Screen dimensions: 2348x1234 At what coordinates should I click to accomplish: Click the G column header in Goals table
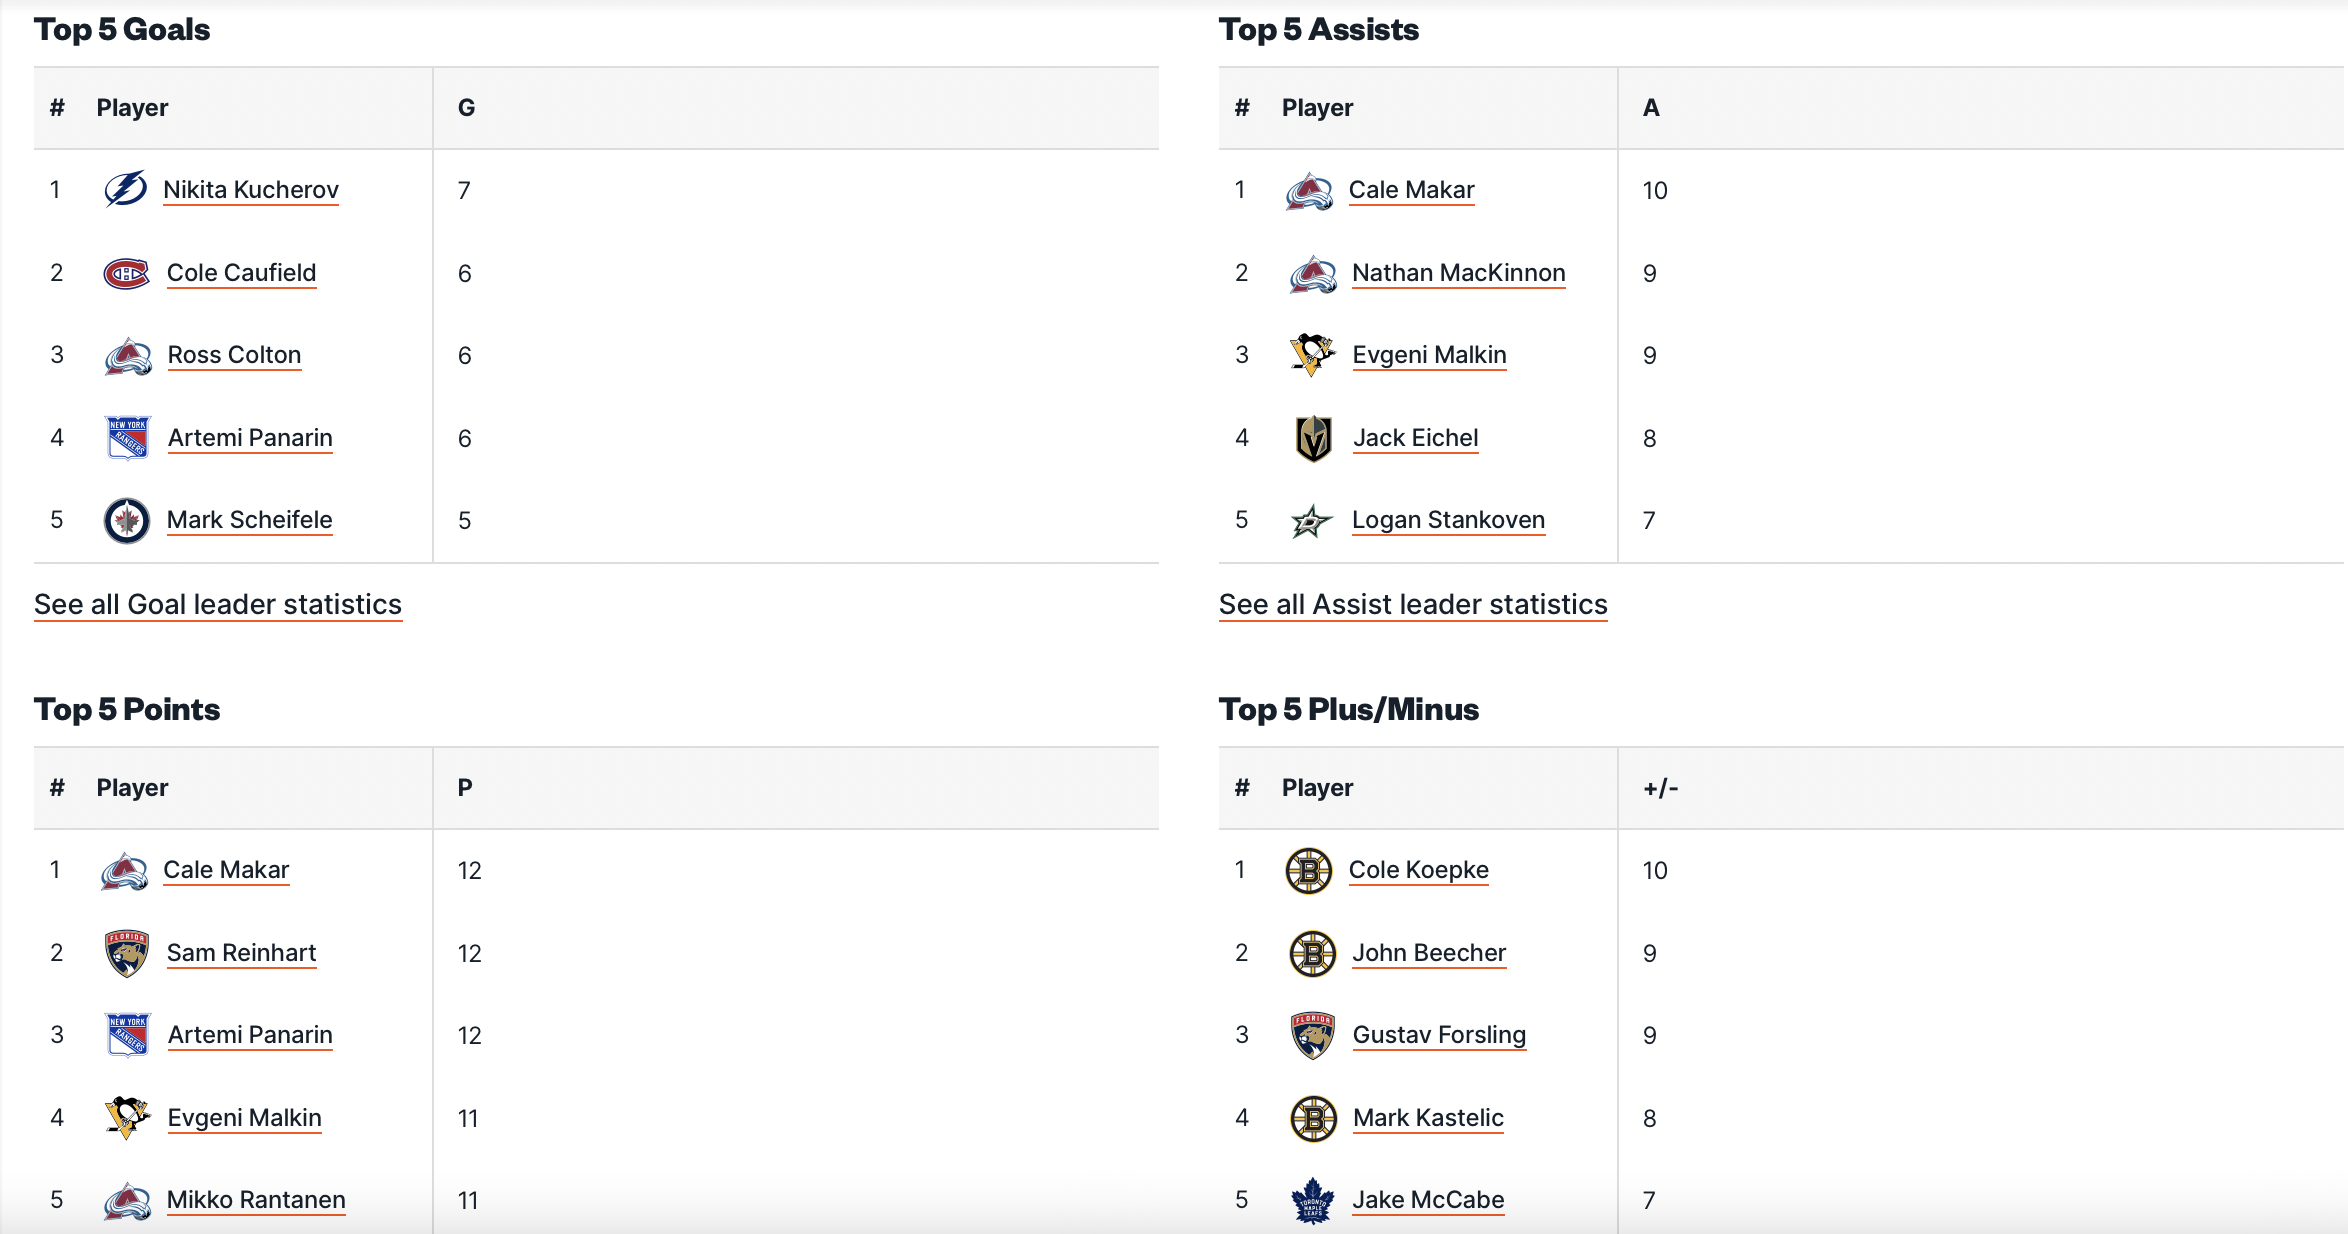click(x=466, y=108)
